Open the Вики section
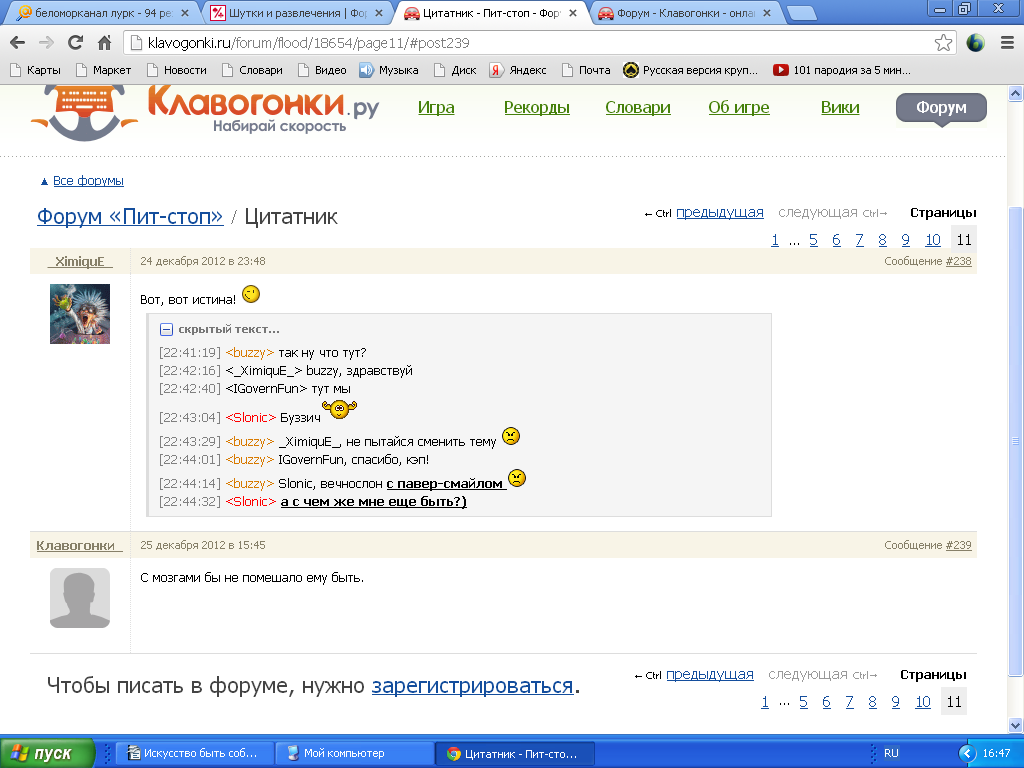The height and width of the screenshot is (768, 1024). pos(840,108)
